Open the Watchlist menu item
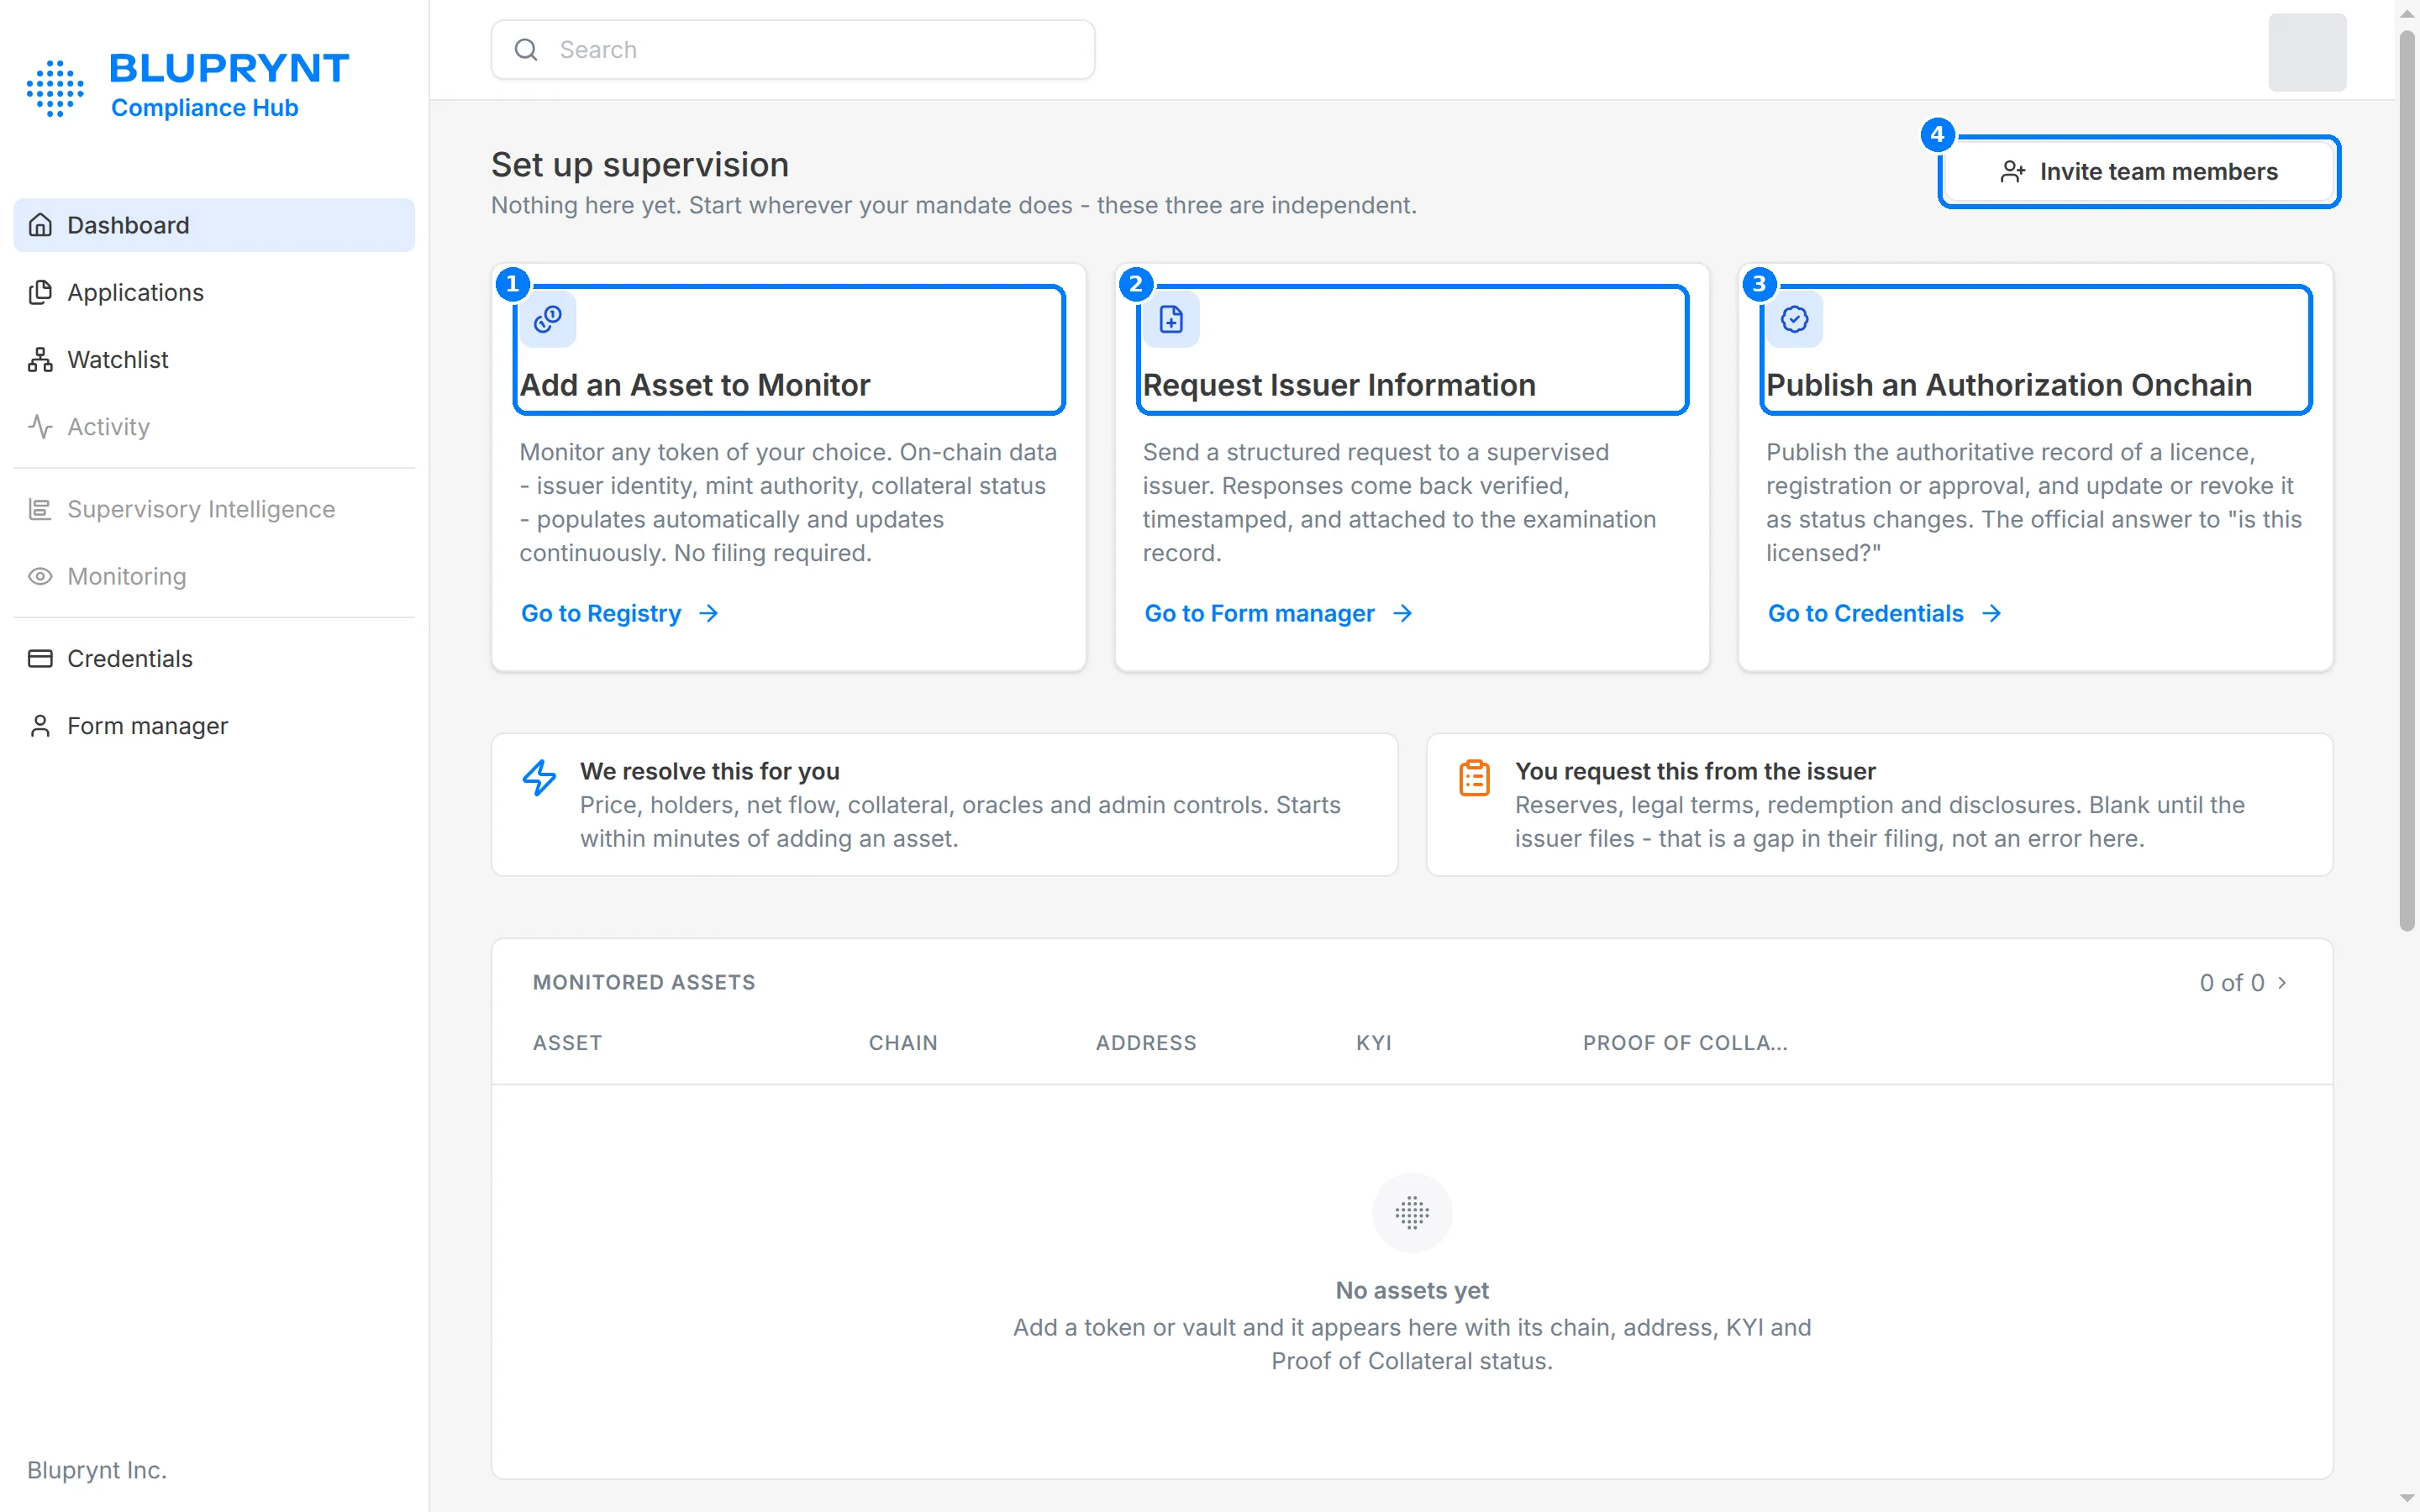 click(x=214, y=359)
